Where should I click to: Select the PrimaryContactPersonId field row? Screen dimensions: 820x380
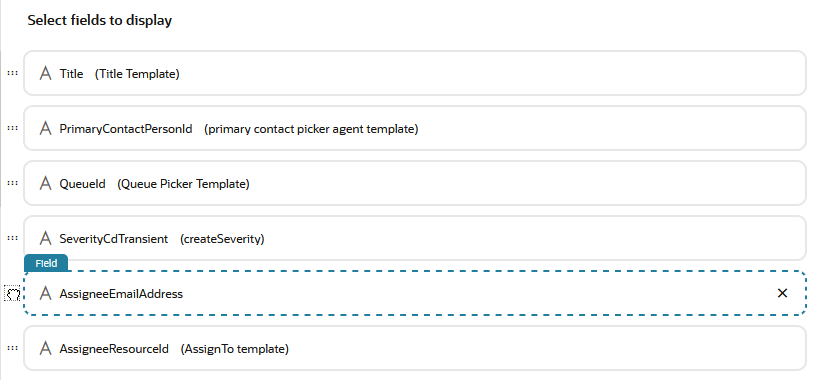(415, 128)
